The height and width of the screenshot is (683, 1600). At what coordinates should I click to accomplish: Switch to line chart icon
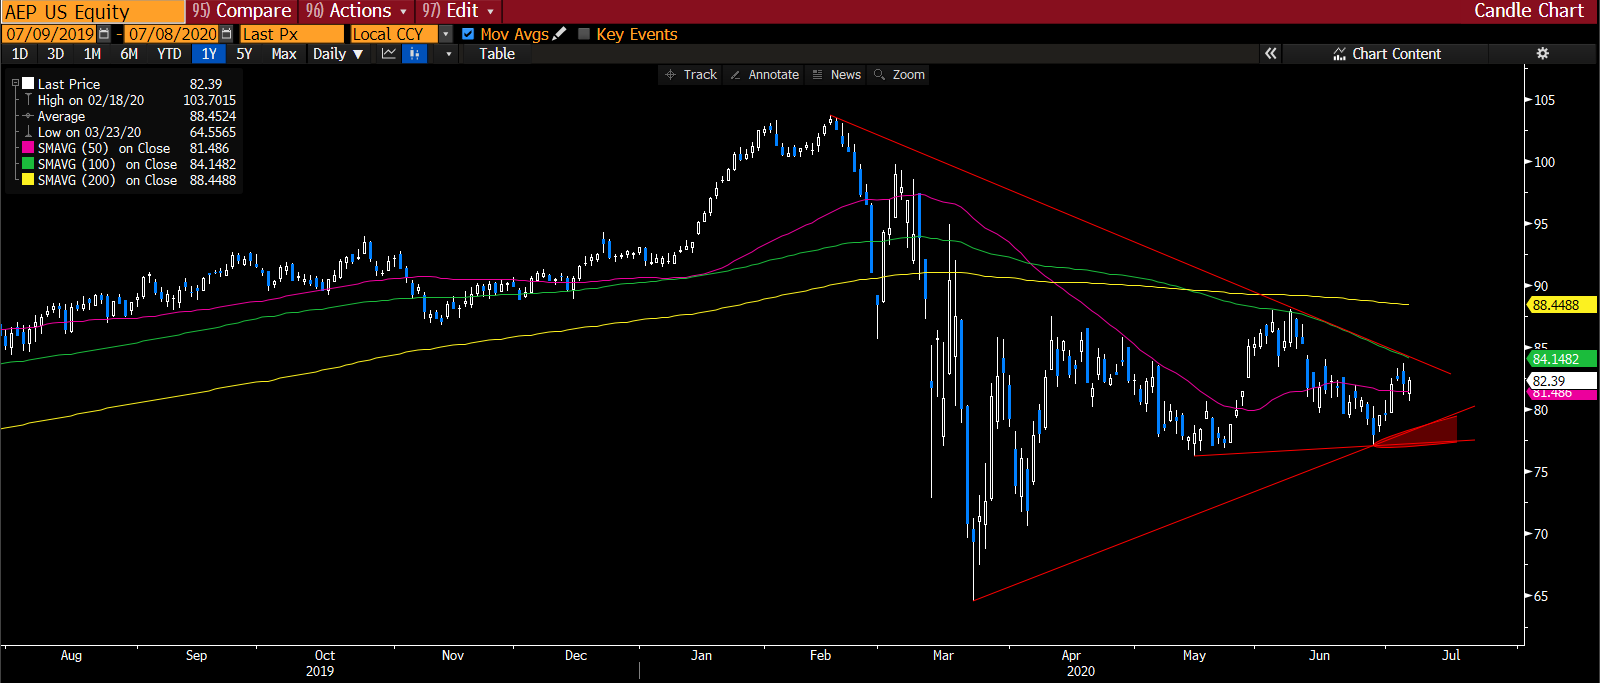pos(389,54)
